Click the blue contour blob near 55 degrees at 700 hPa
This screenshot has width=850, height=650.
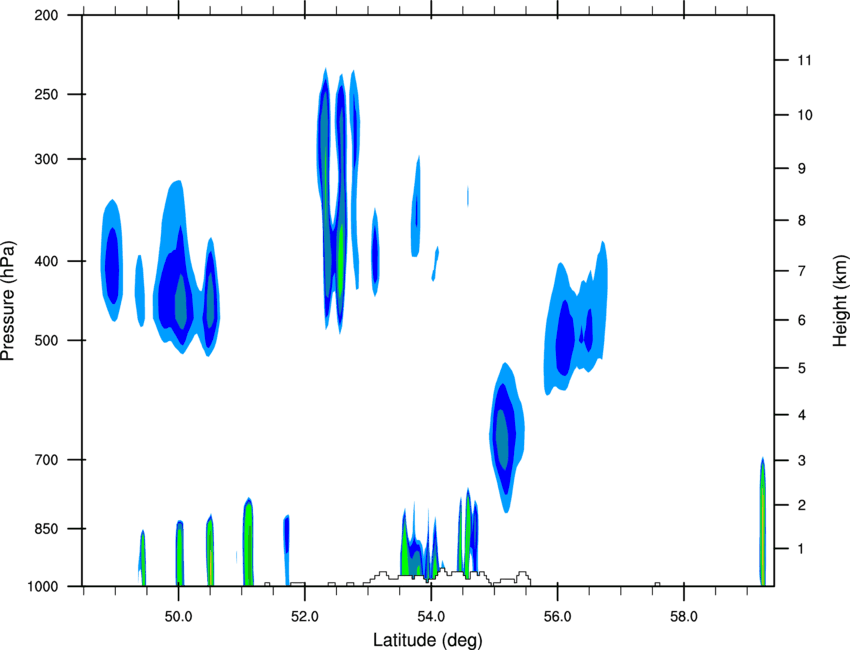(506, 437)
